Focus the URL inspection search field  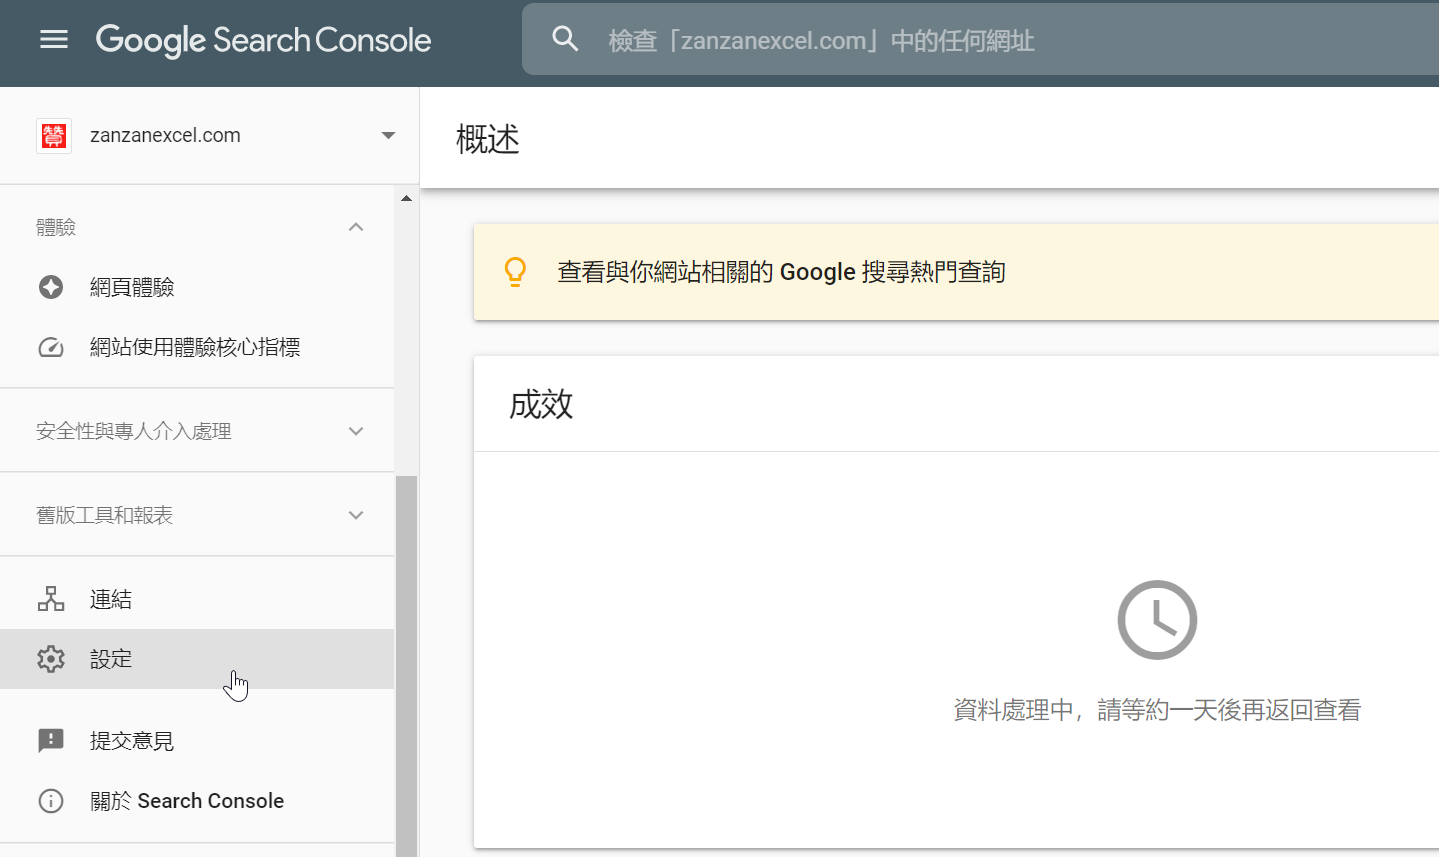tap(980, 40)
